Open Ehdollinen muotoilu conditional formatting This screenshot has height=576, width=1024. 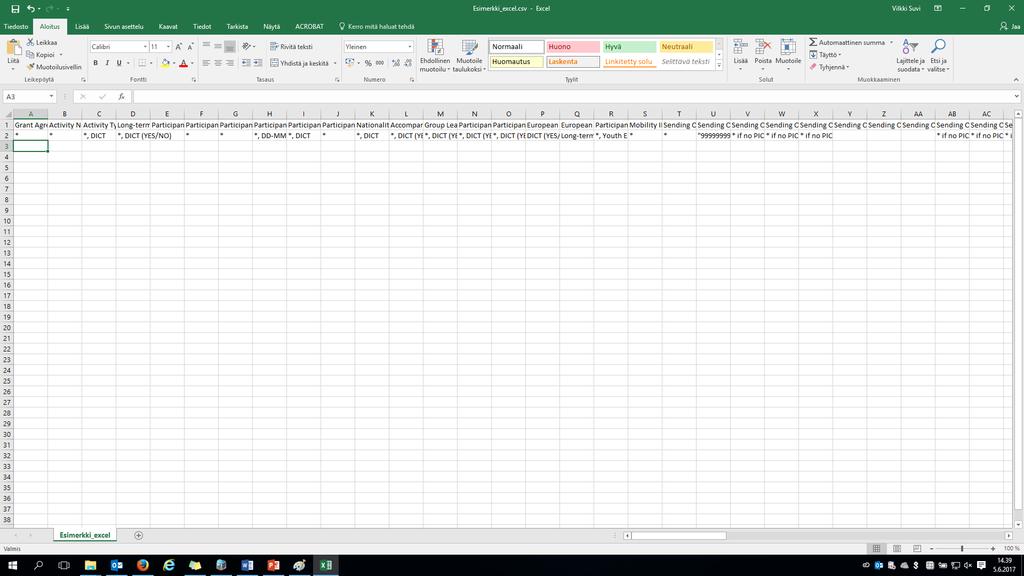point(435,55)
